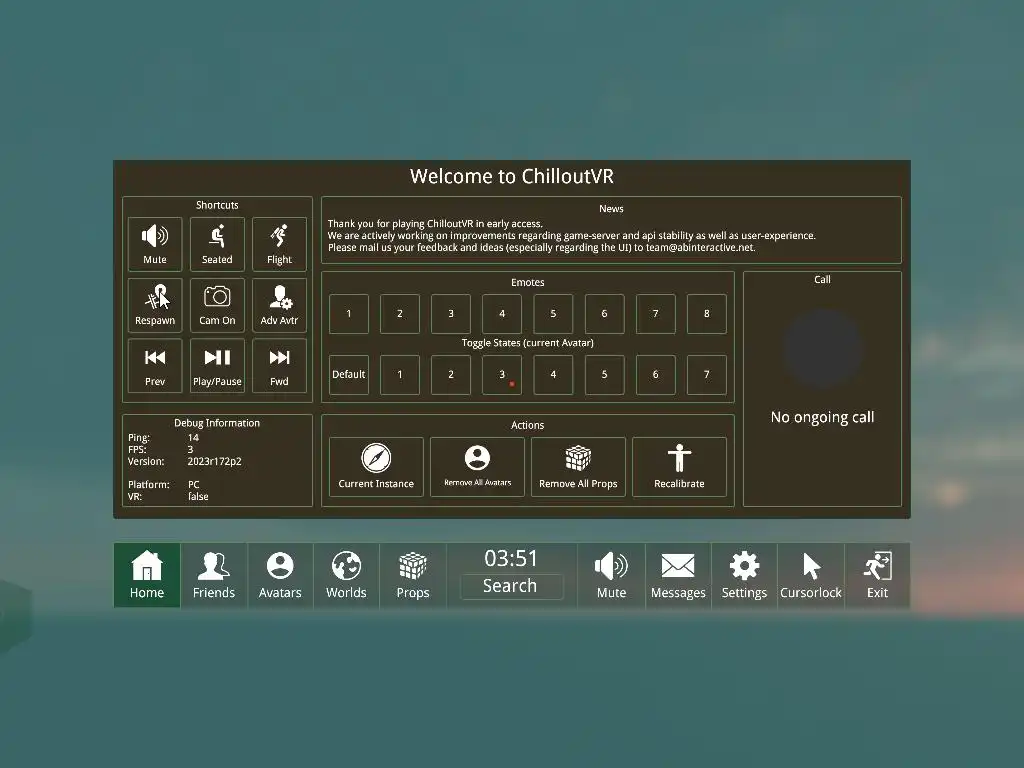Click the version text 2023r172p2
The width and height of the screenshot is (1024, 768).
pyautogui.click(x=214, y=461)
